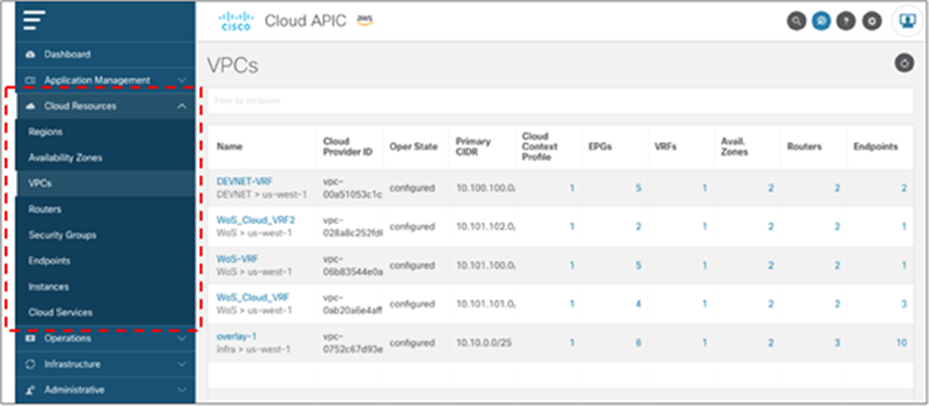
Task: Click Routers count 3 for overlay-1
Action: point(837,343)
